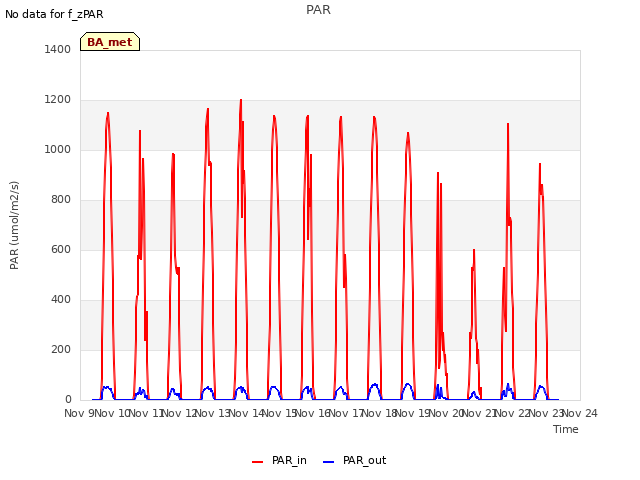
Task: Toggle the PAR_in legend entry
Action: tap(279, 460)
